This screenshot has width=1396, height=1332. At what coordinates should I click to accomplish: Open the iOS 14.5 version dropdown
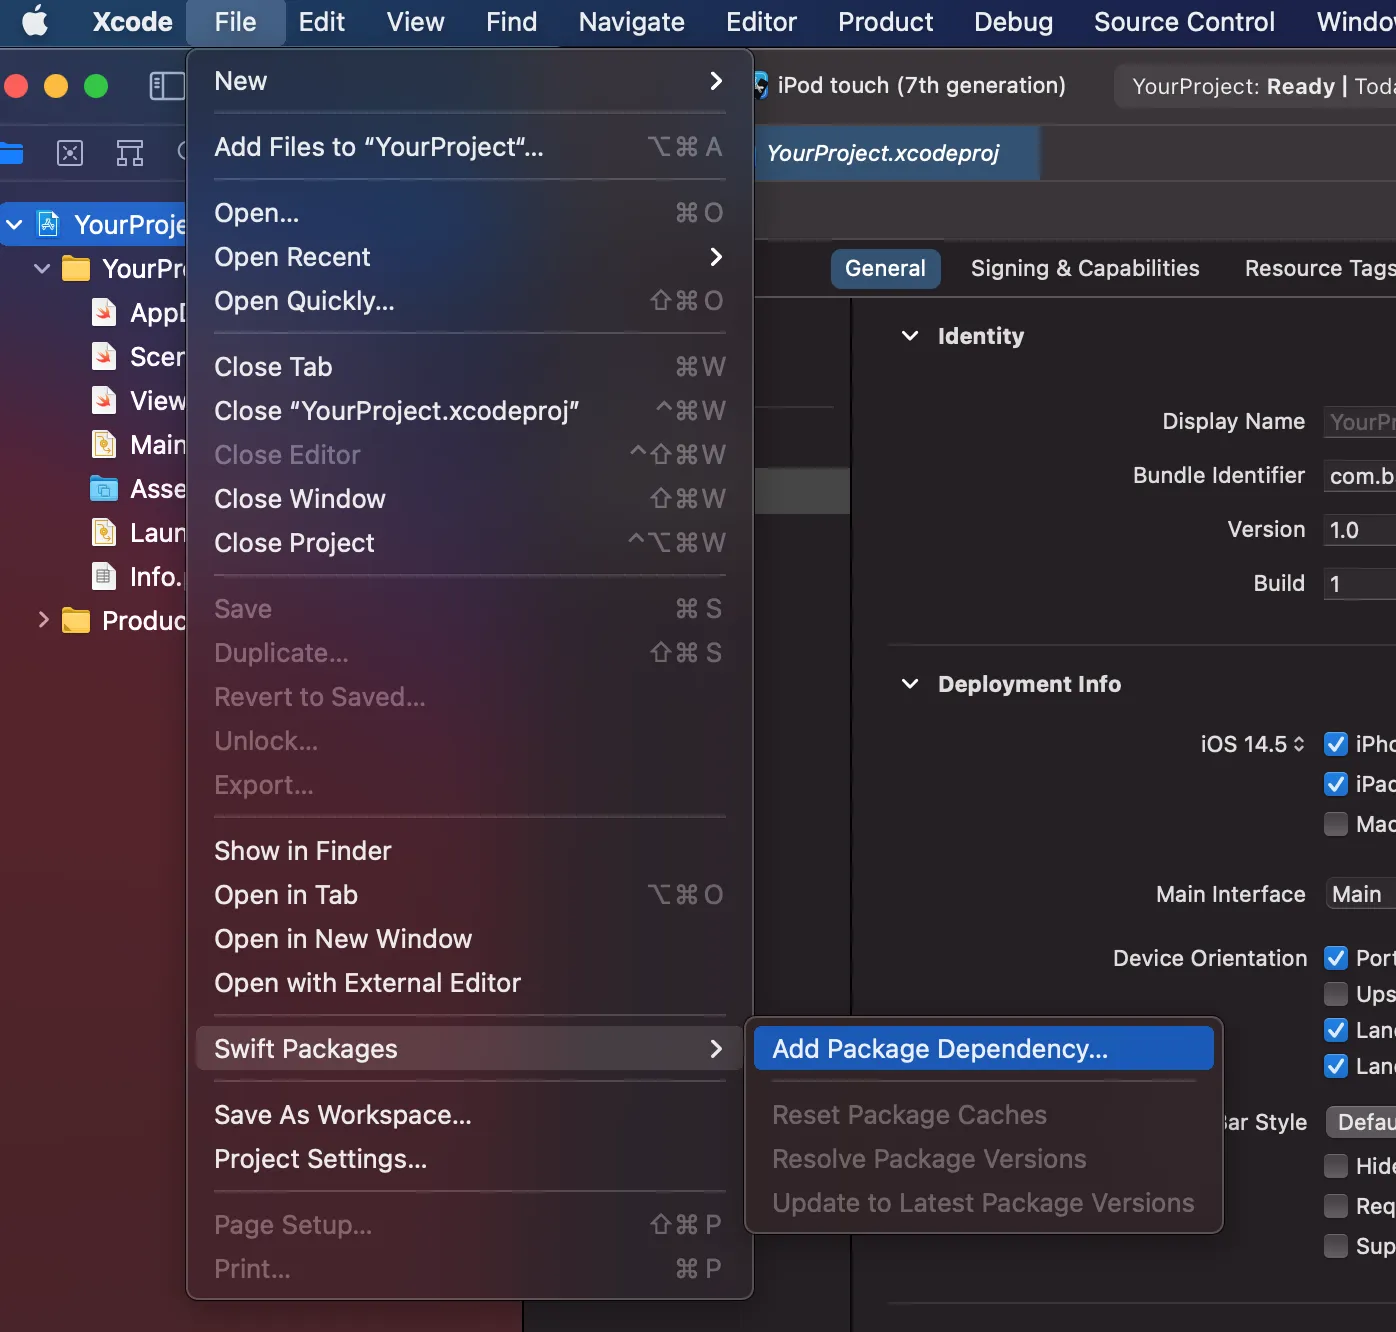pos(1253,744)
